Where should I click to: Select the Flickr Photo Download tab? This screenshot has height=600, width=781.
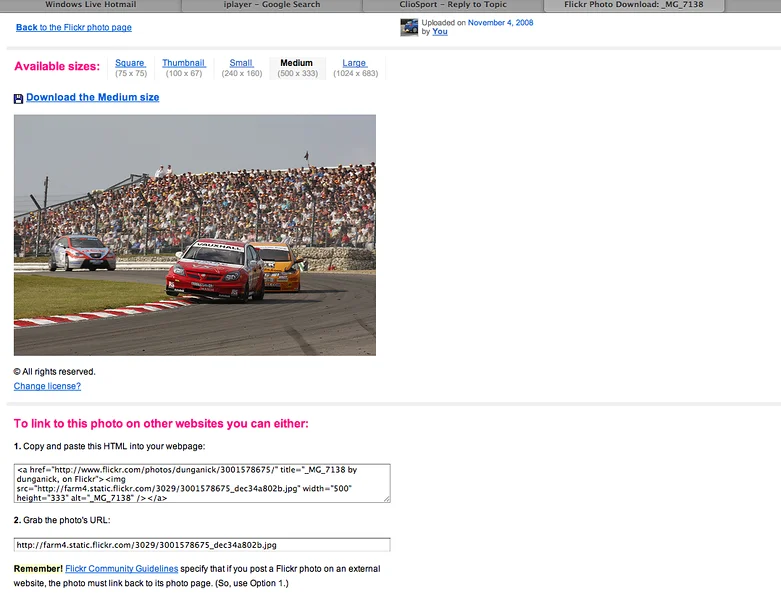[x=634, y=5]
